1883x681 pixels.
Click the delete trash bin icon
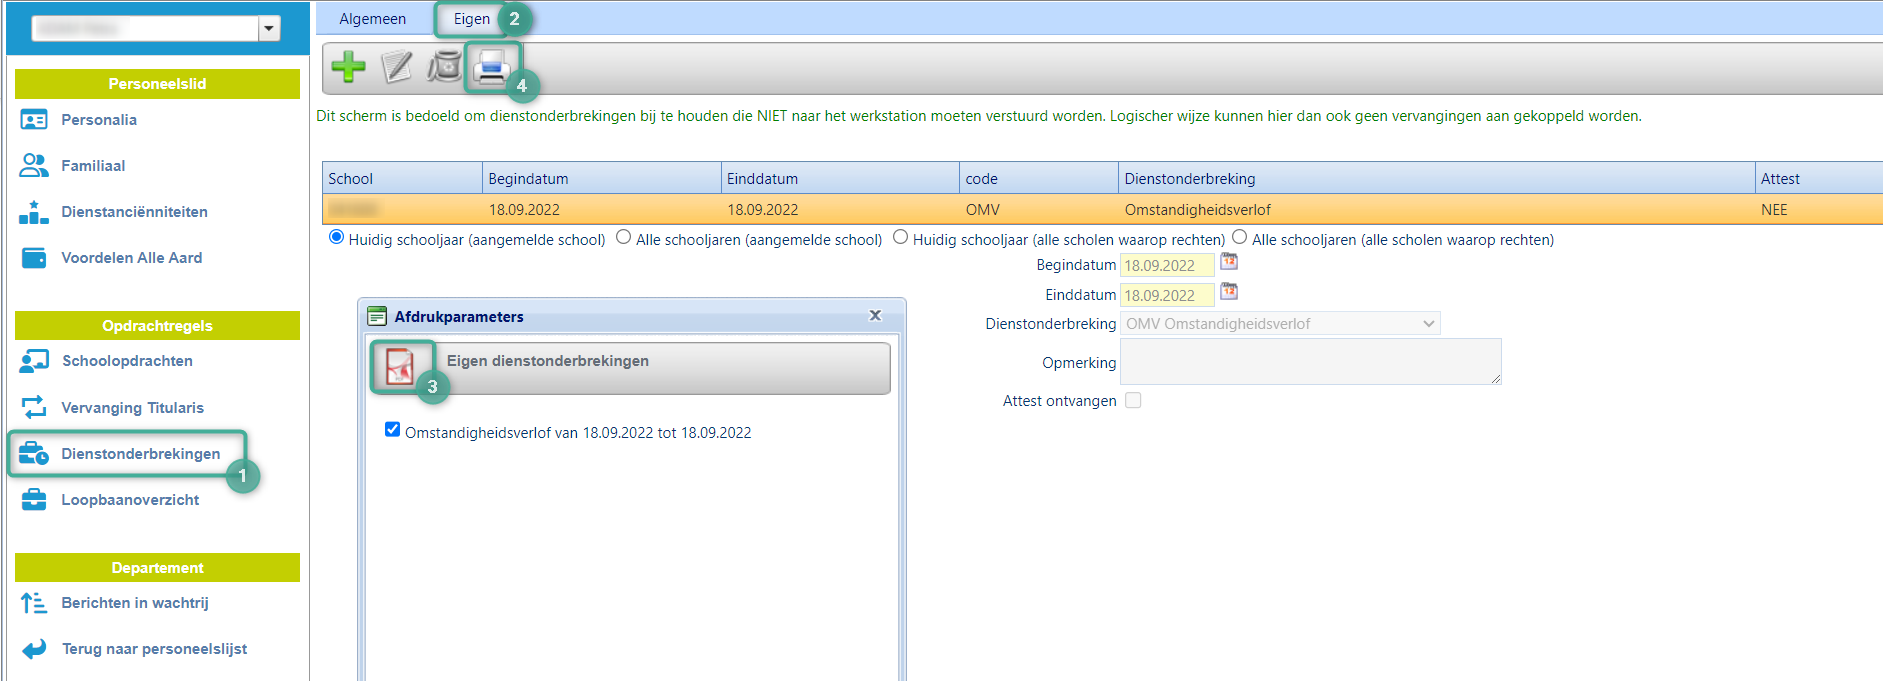pos(444,67)
